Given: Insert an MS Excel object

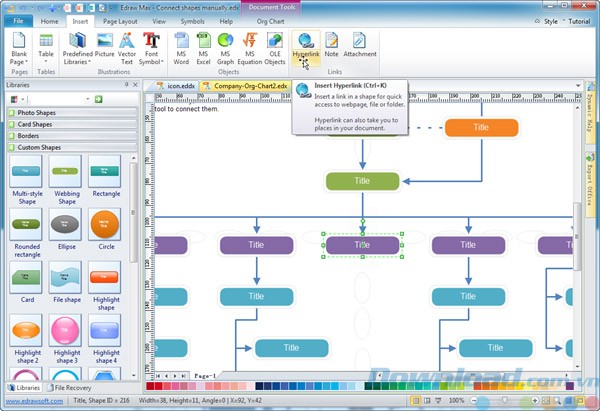Looking at the screenshot, I should (204, 47).
